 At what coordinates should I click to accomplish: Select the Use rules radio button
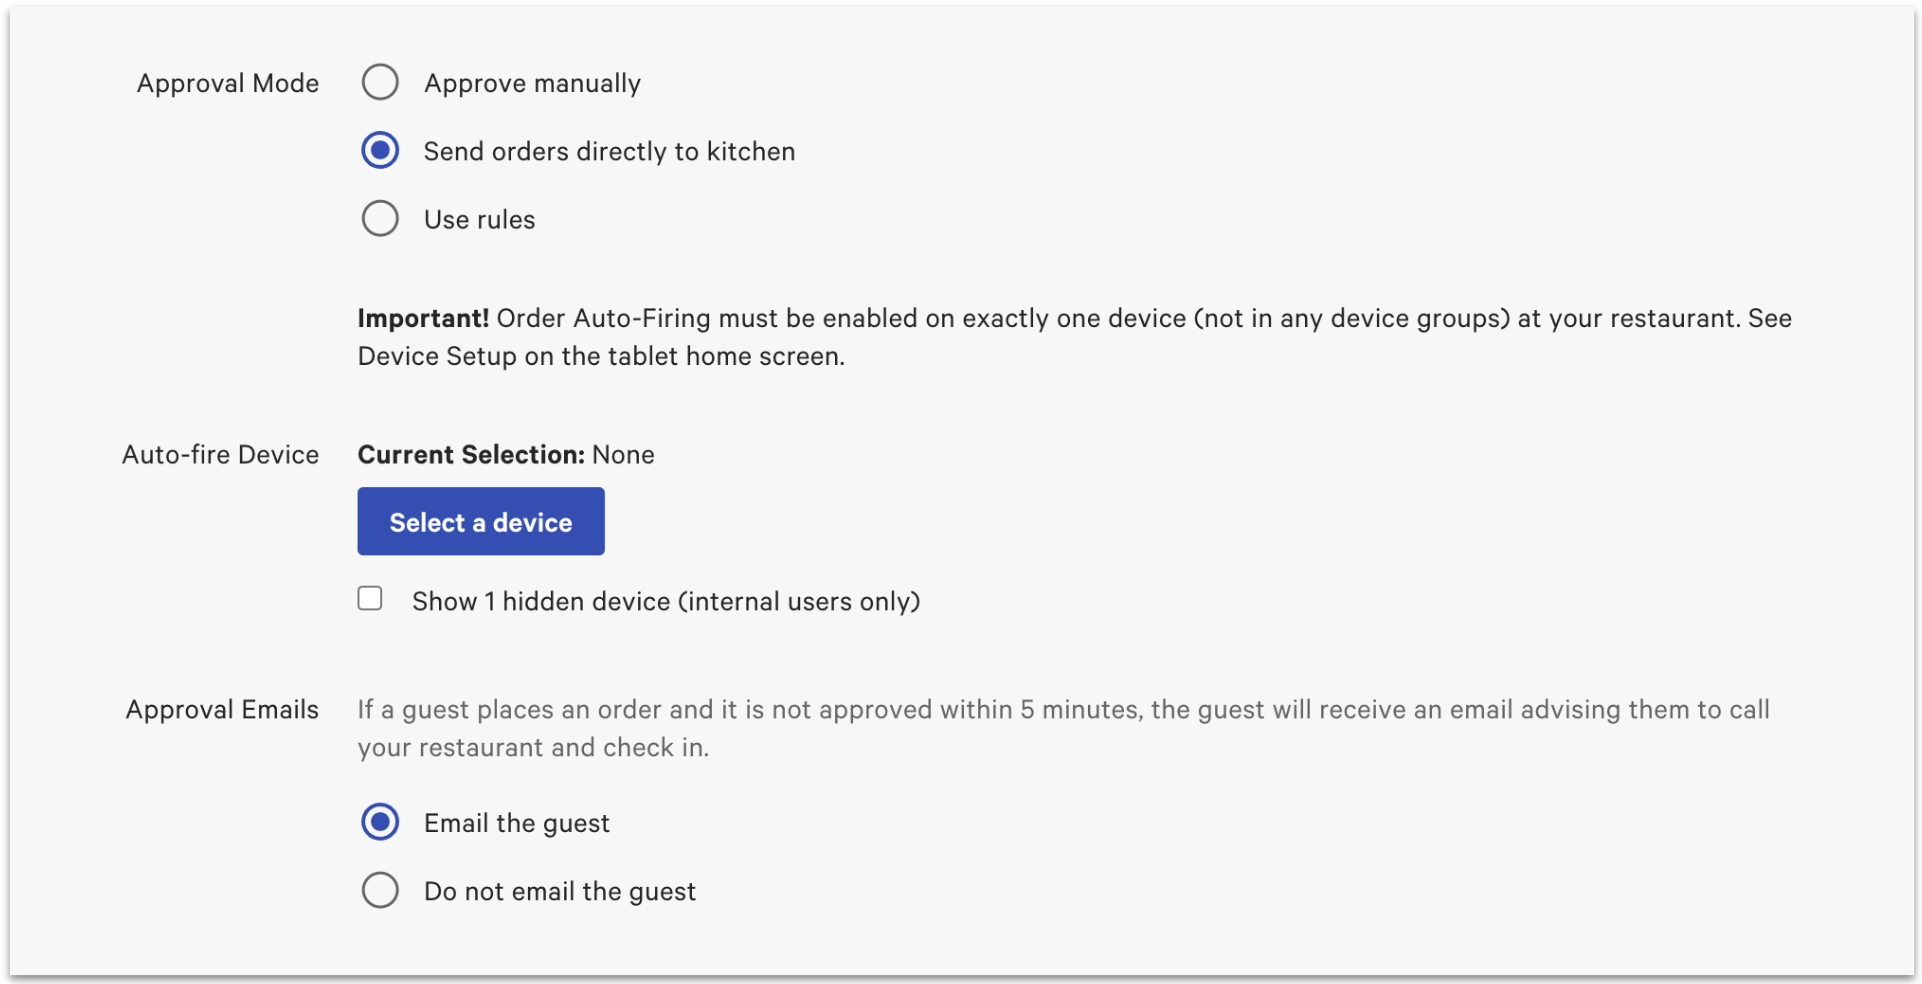pos(380,219)
